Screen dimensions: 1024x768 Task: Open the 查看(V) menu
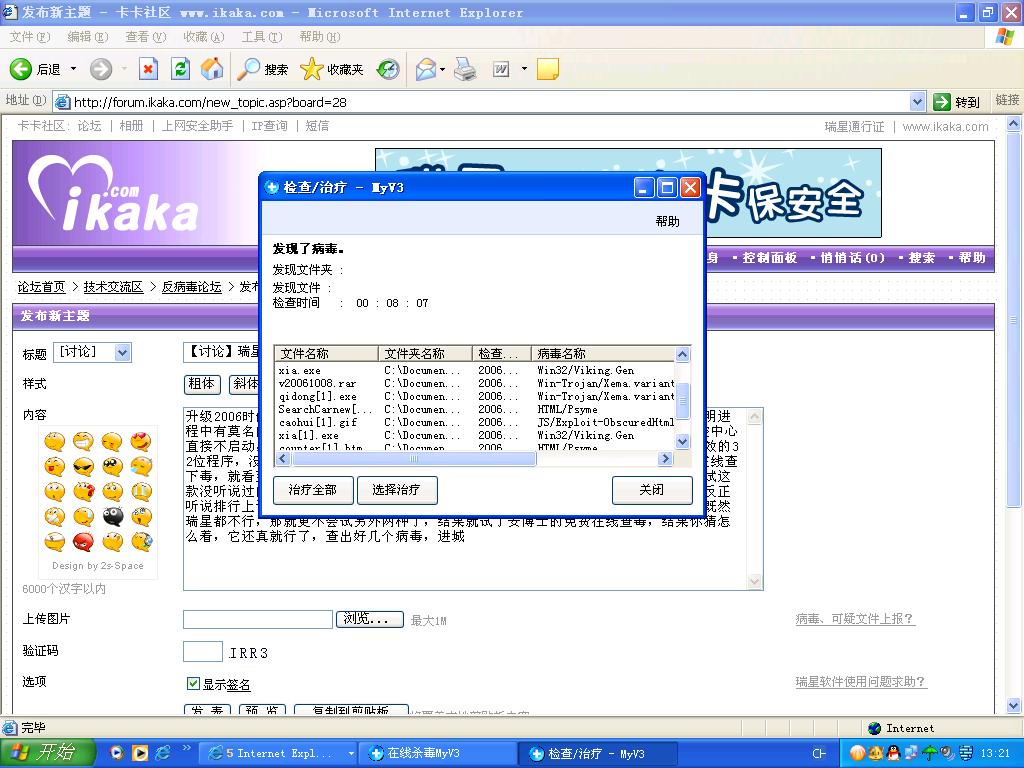click(x=146, y=37)
